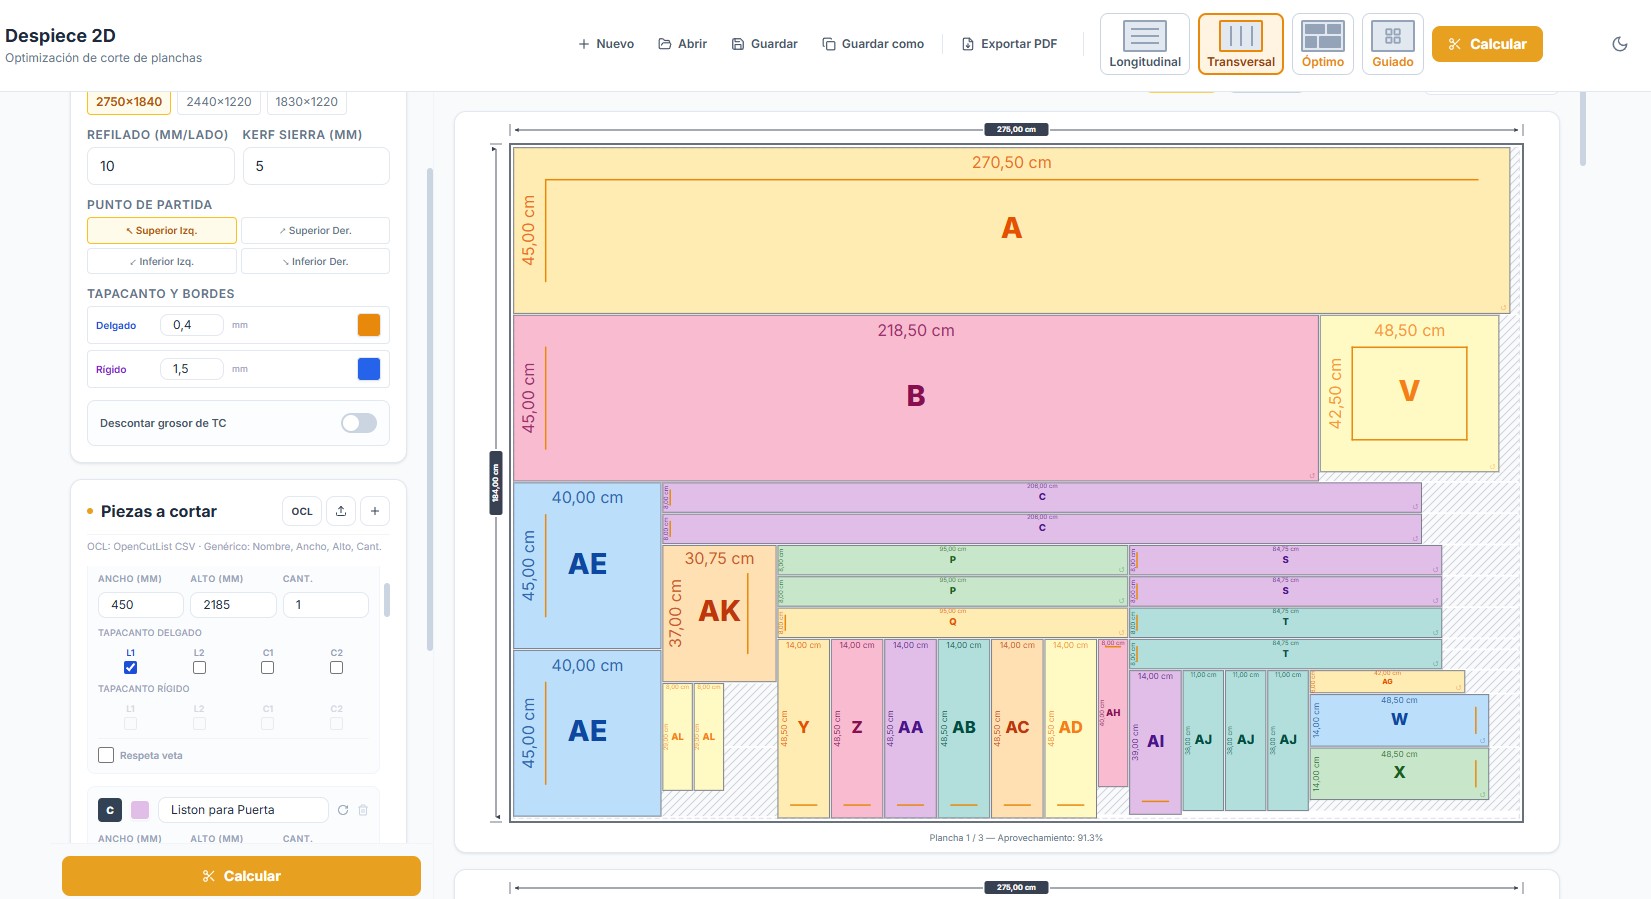
Task: Select piece AI on the cutting diagram
Action: tap(1155, 741)
